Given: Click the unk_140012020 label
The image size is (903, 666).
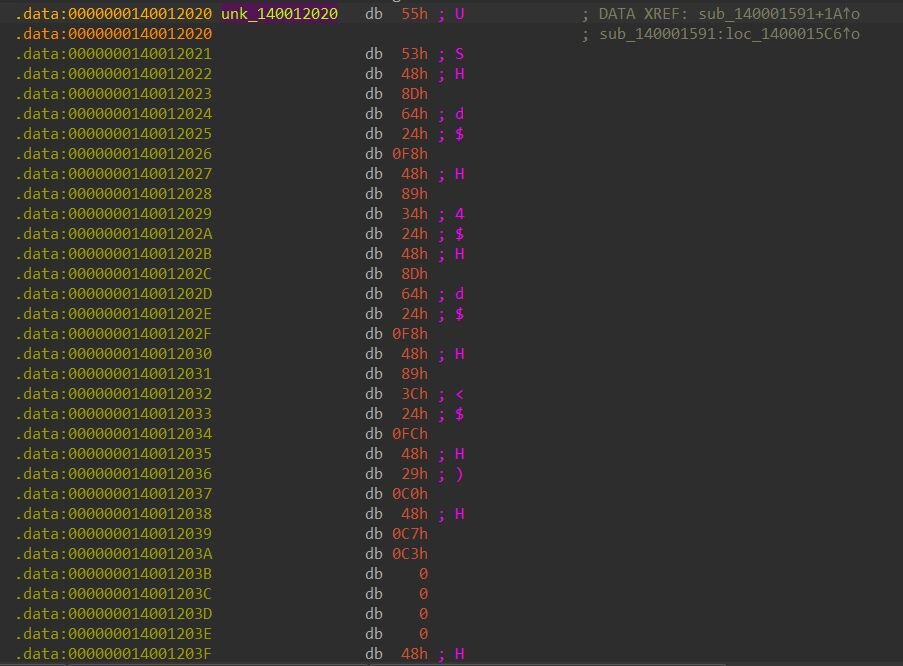Looking at the screenshot, I should point(279,14).
